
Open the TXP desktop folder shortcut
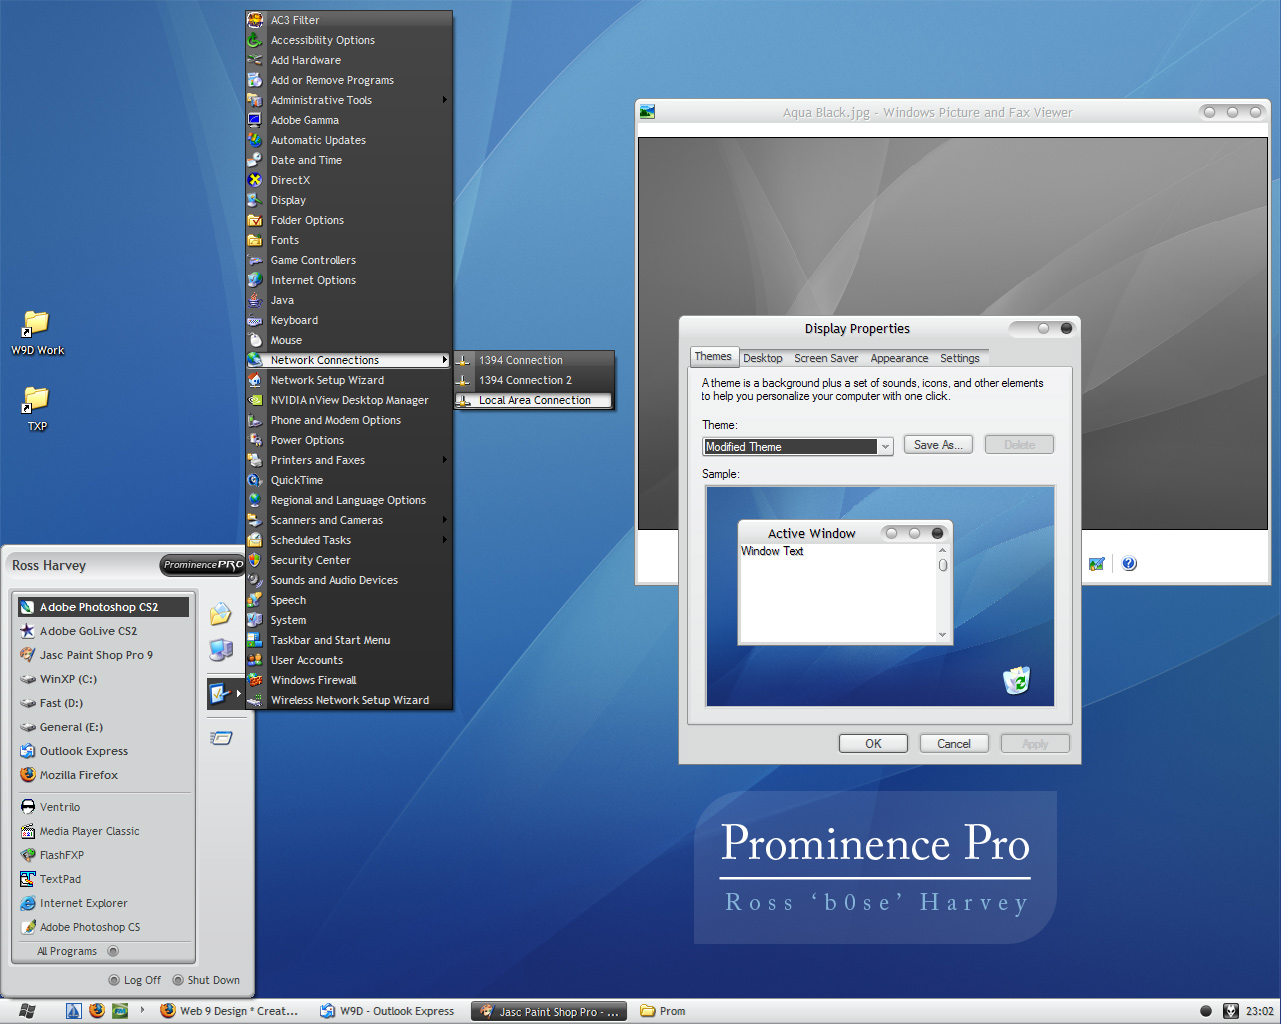pos(37,409)
